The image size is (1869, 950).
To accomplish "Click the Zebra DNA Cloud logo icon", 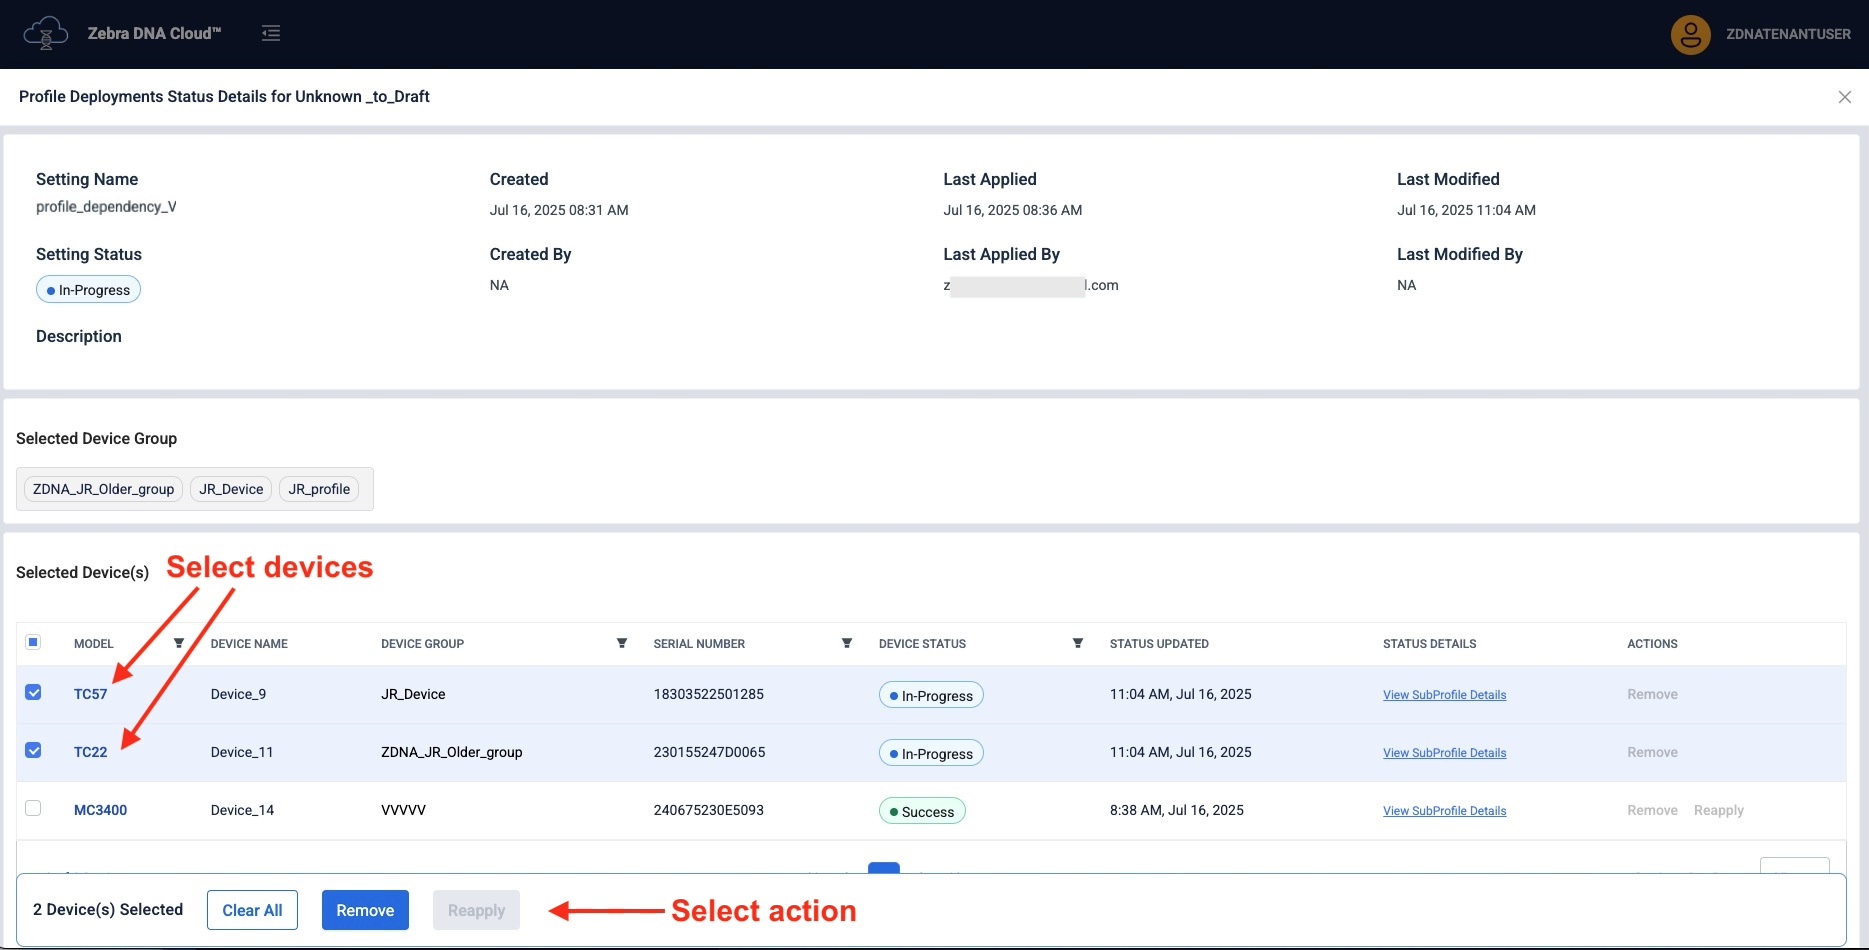I will 45,33.
